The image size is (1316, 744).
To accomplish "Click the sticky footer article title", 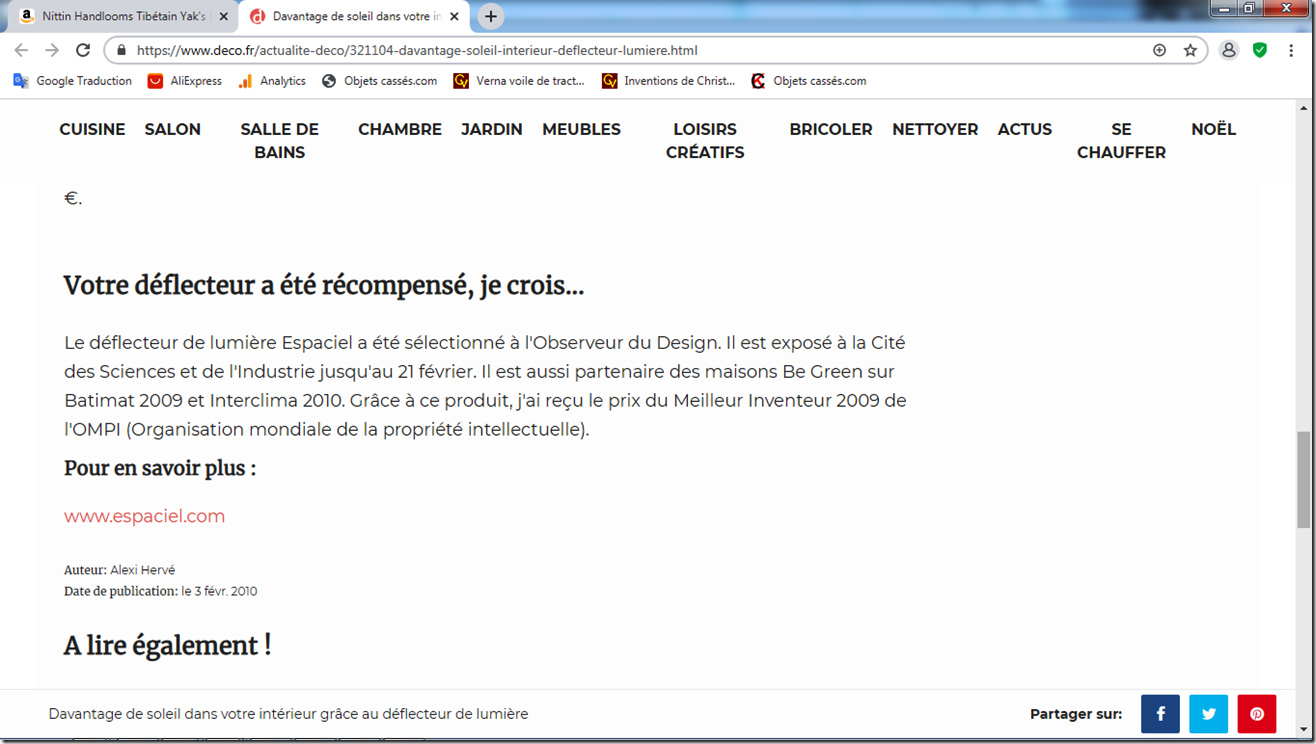I will click(288, 714).
